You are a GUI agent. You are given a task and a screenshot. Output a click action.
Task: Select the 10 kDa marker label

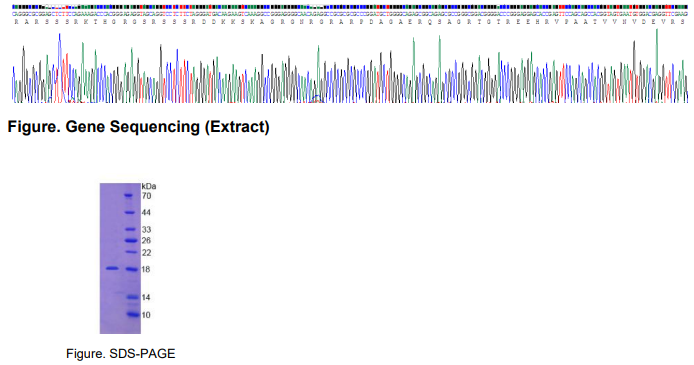coord(146,315)
